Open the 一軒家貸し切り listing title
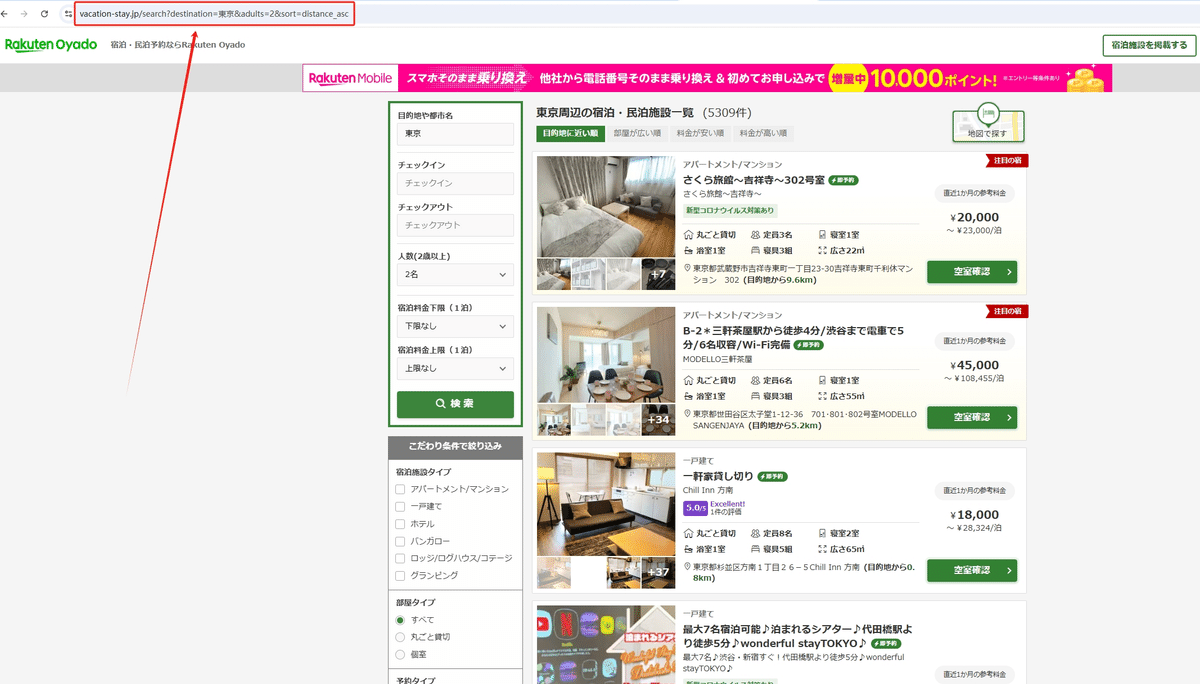 pyautogui.click(x=718, y=476)
